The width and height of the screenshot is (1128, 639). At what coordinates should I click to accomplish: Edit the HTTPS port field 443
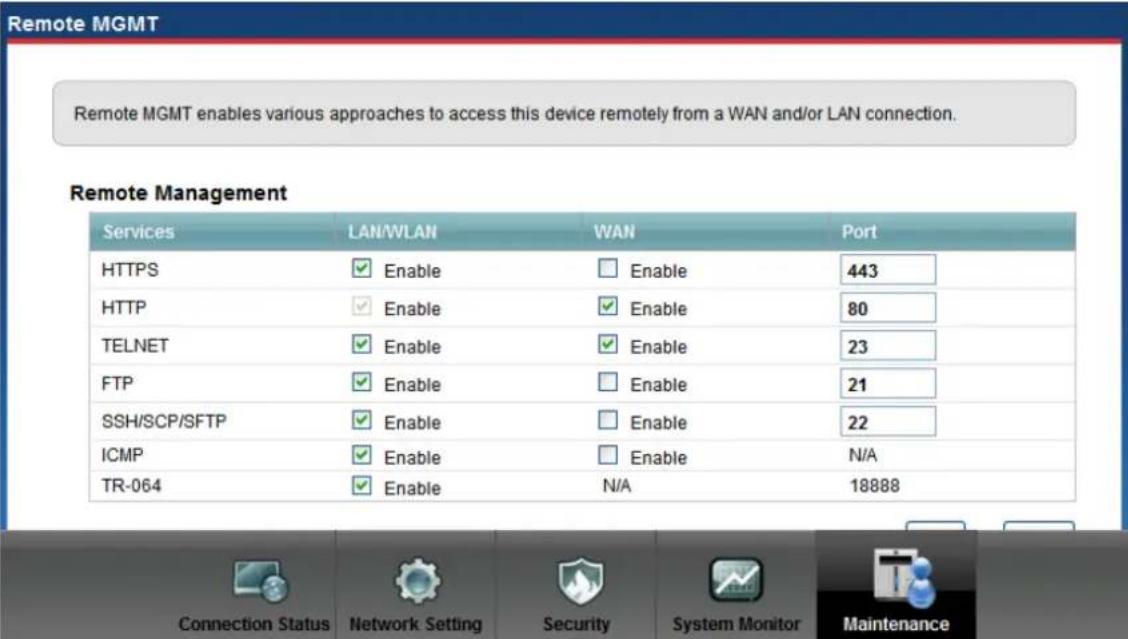click(x=888, y=270)
